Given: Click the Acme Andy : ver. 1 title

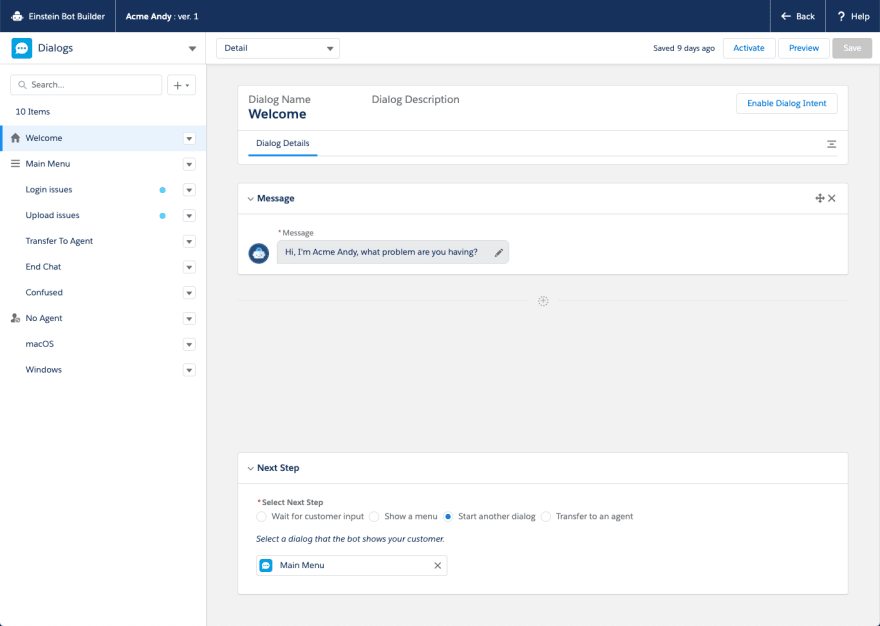Looking at the screenshot, I should coord(162,16).
